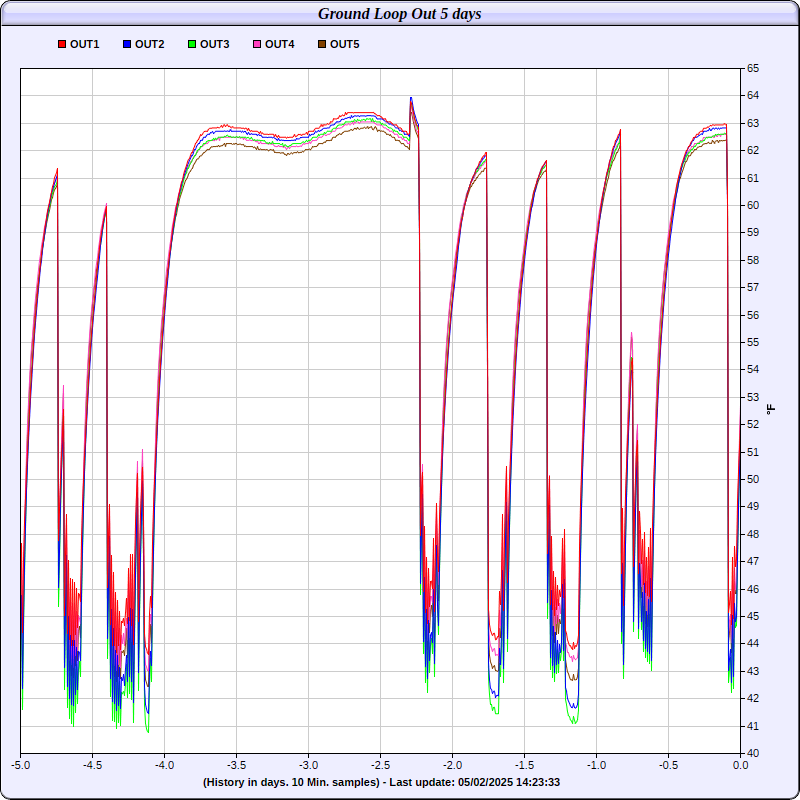Click the 53 value on the y-axis
The height and width of the screenshot is (800, 800).
[x=753, y=397]
